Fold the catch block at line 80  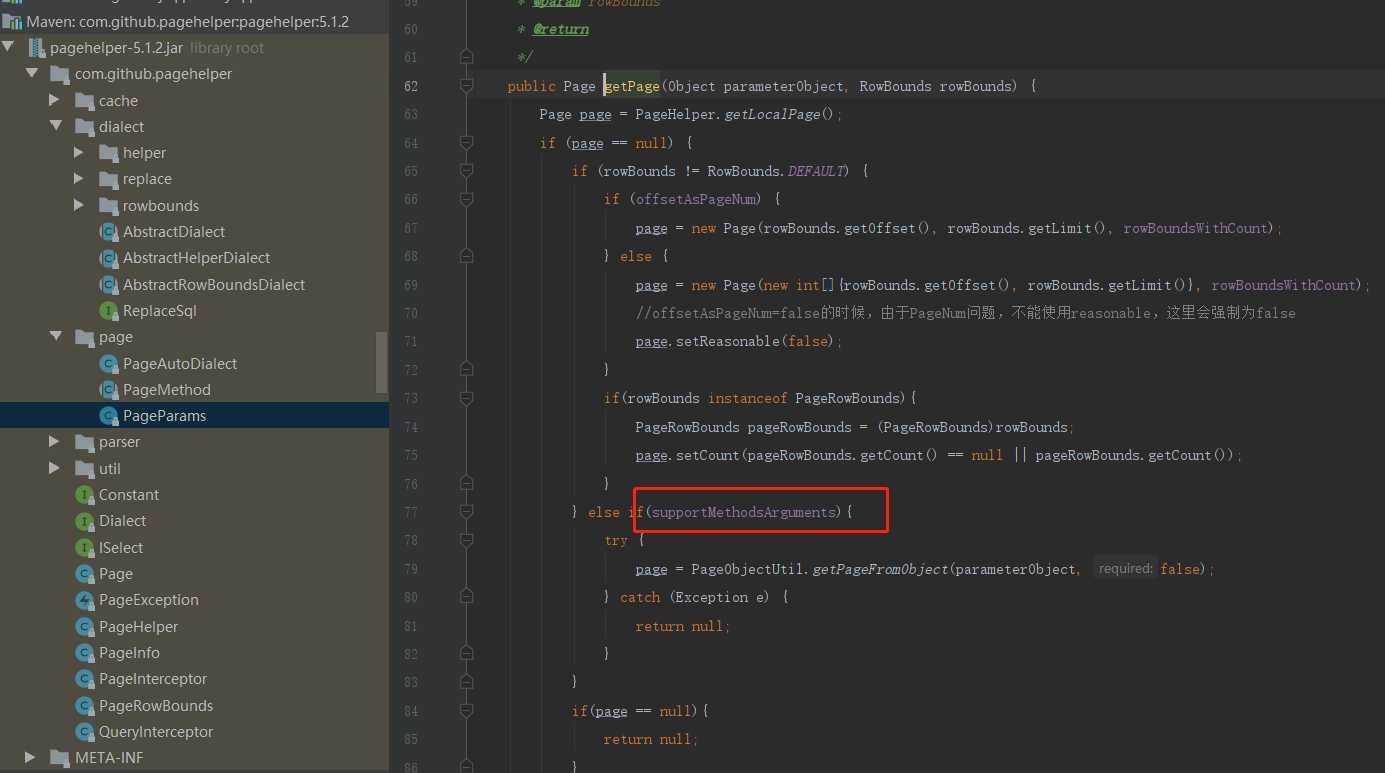[466, 598]
